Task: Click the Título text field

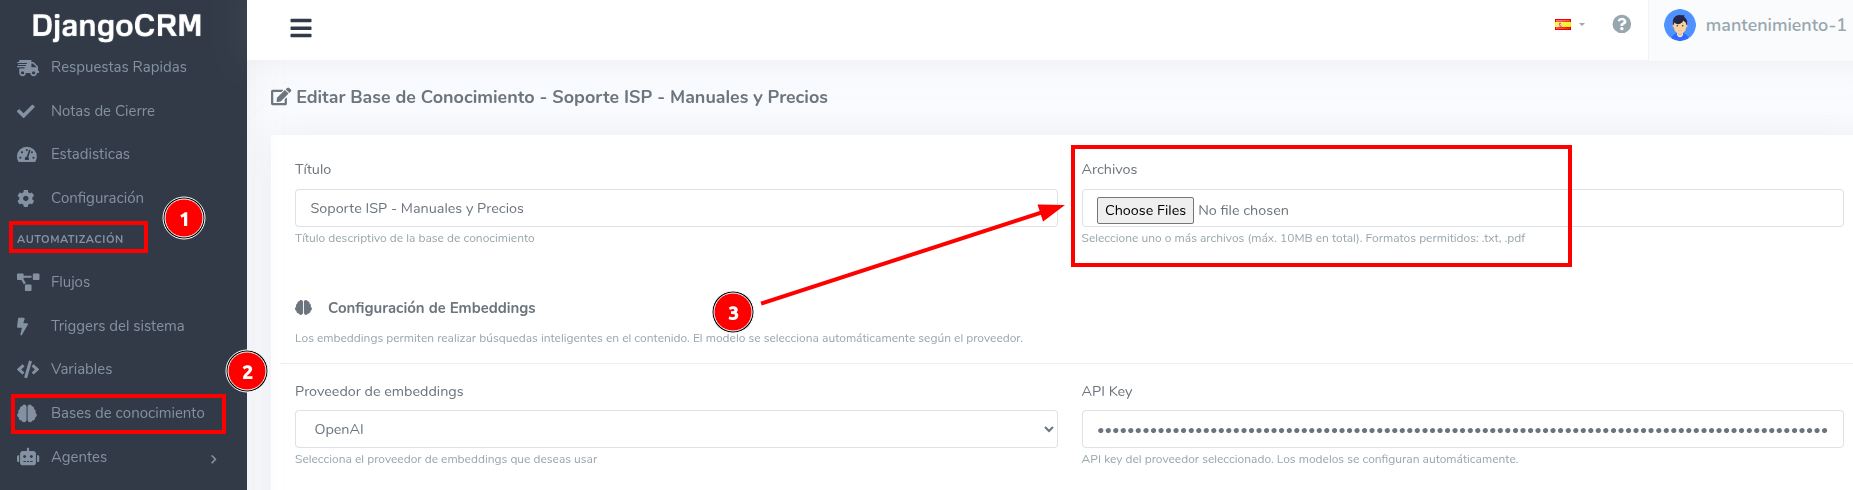Action: click(x=676, y=208)
